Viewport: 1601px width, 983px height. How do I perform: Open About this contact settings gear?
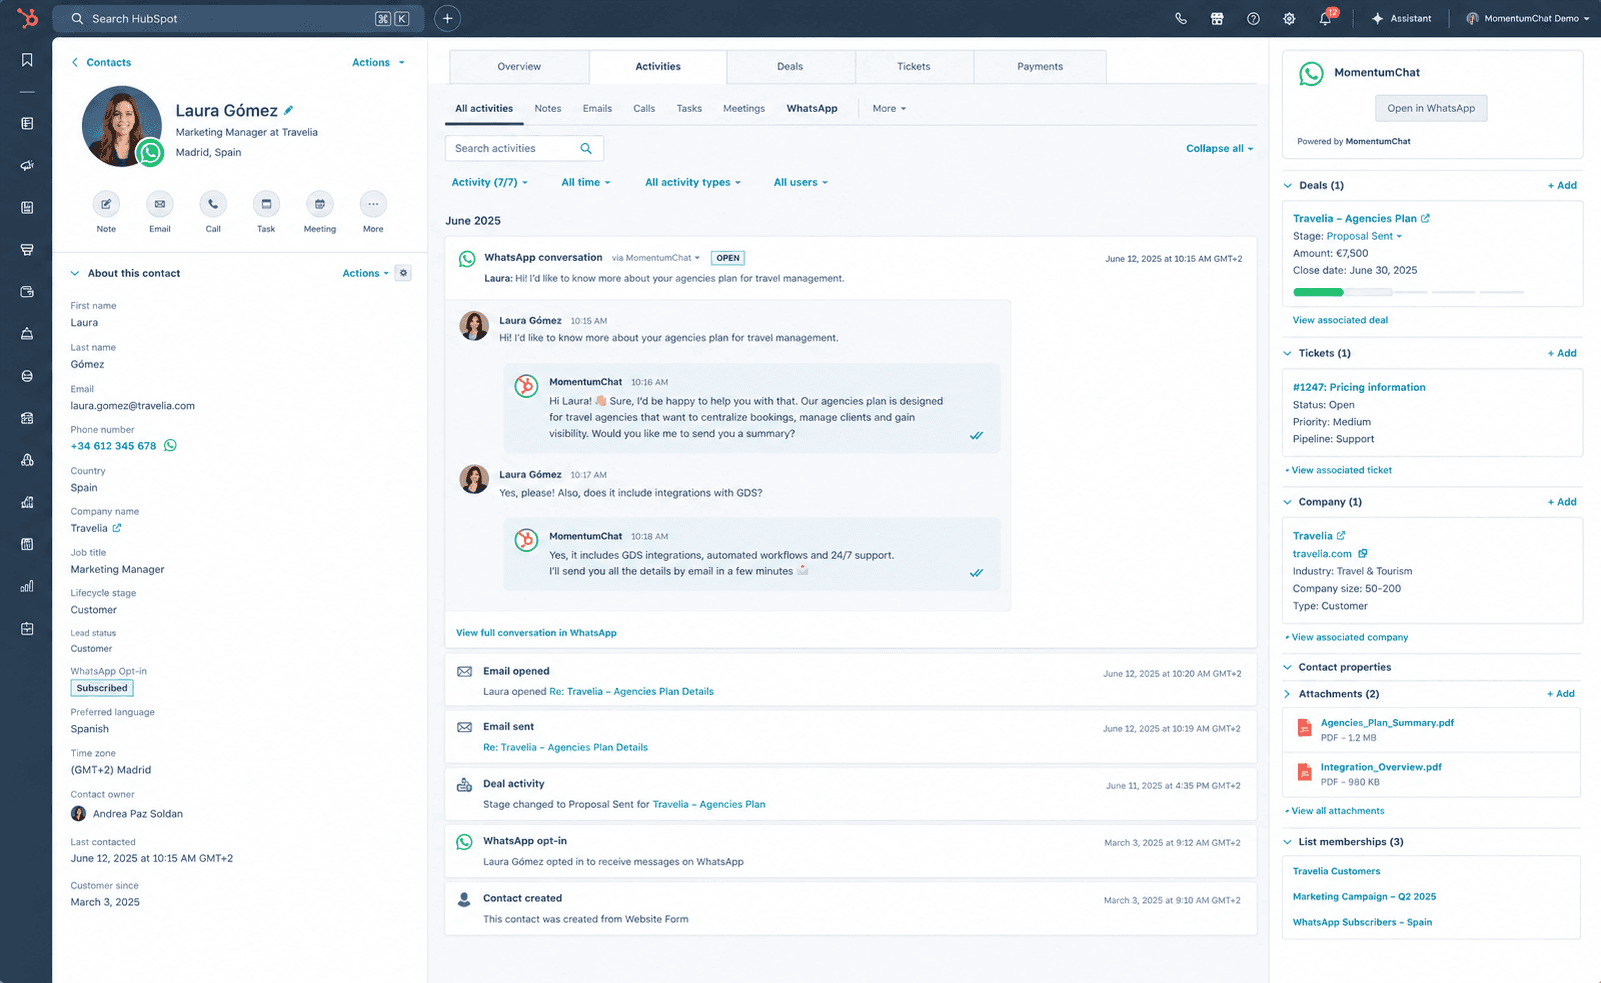coord(403,273)
